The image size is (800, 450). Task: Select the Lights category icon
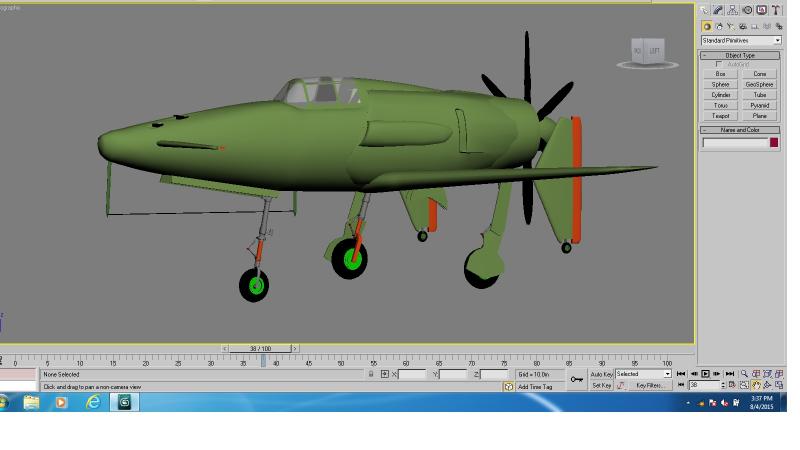731,27
